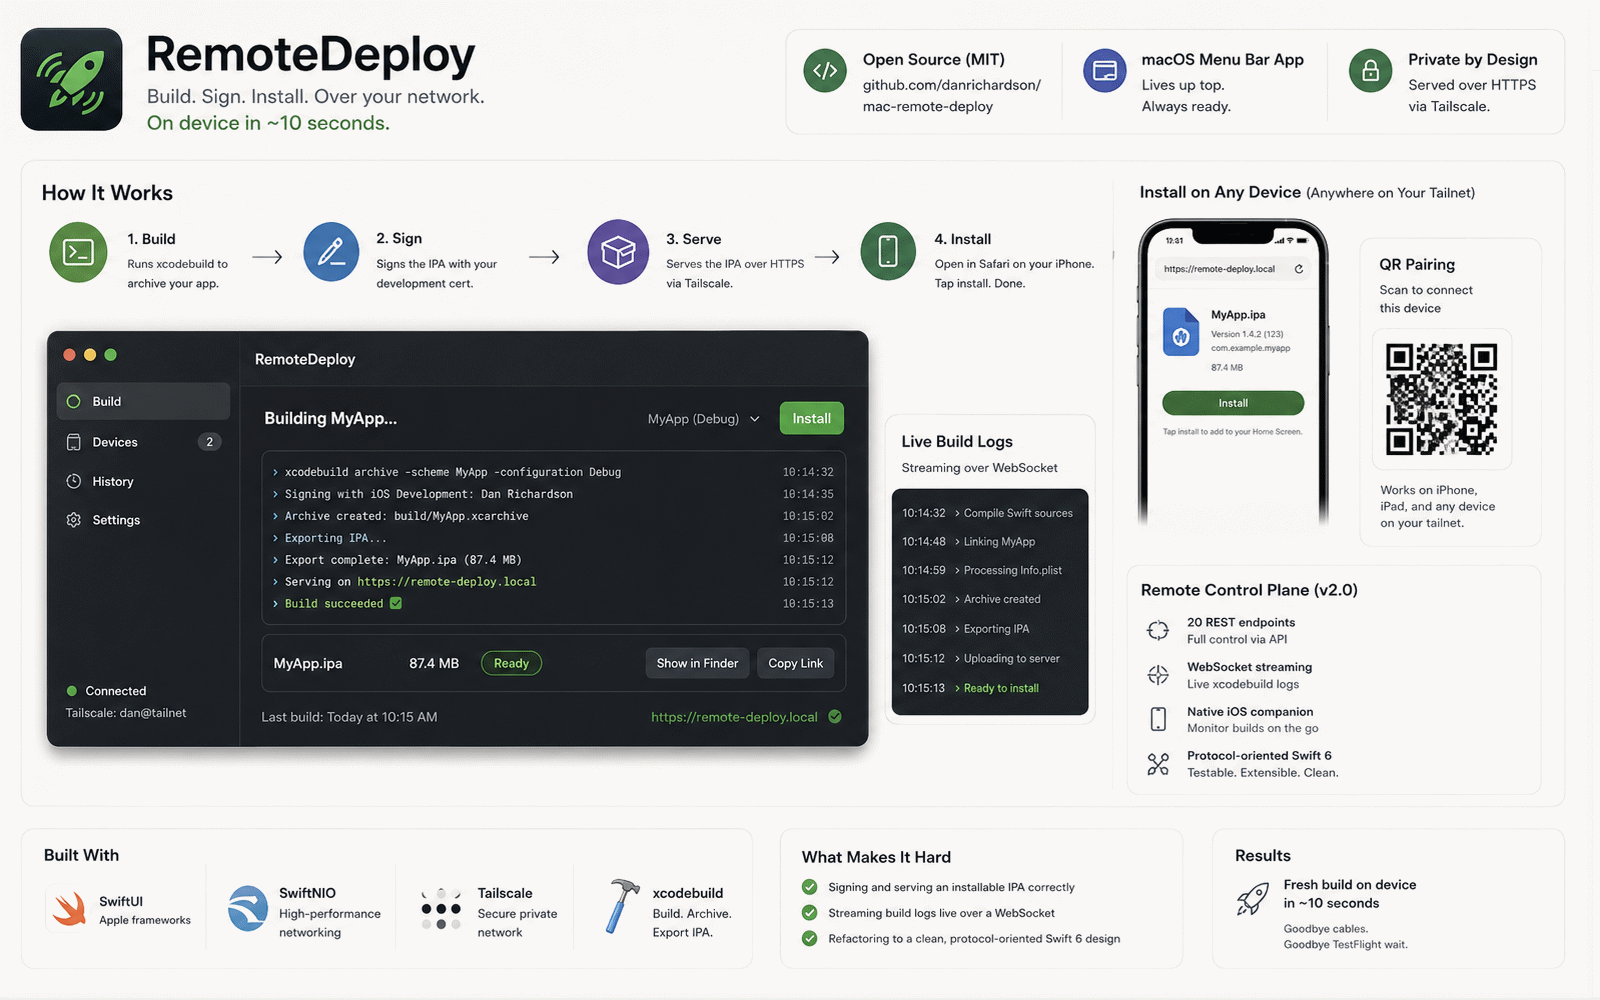Click the reload icon in phone Safari bar
1600x1000 pixels.
[x=1298, y=269]
